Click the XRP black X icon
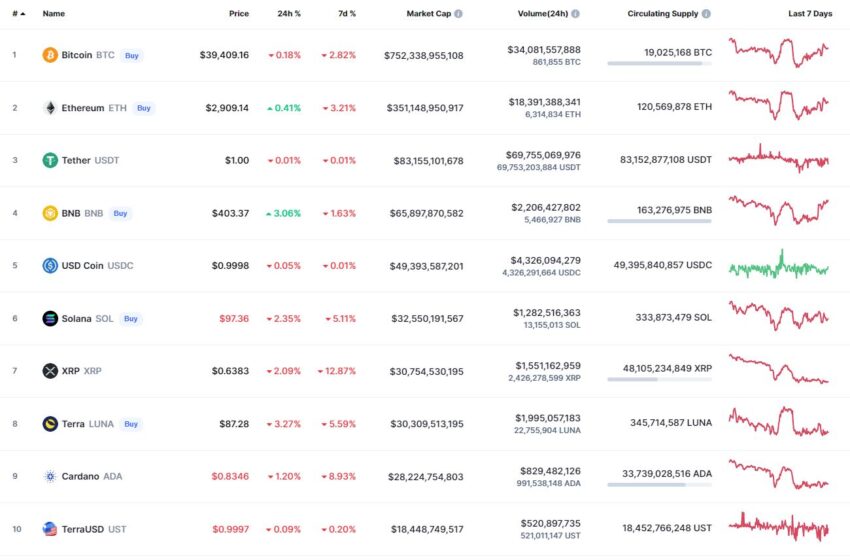 coord(50,371)
